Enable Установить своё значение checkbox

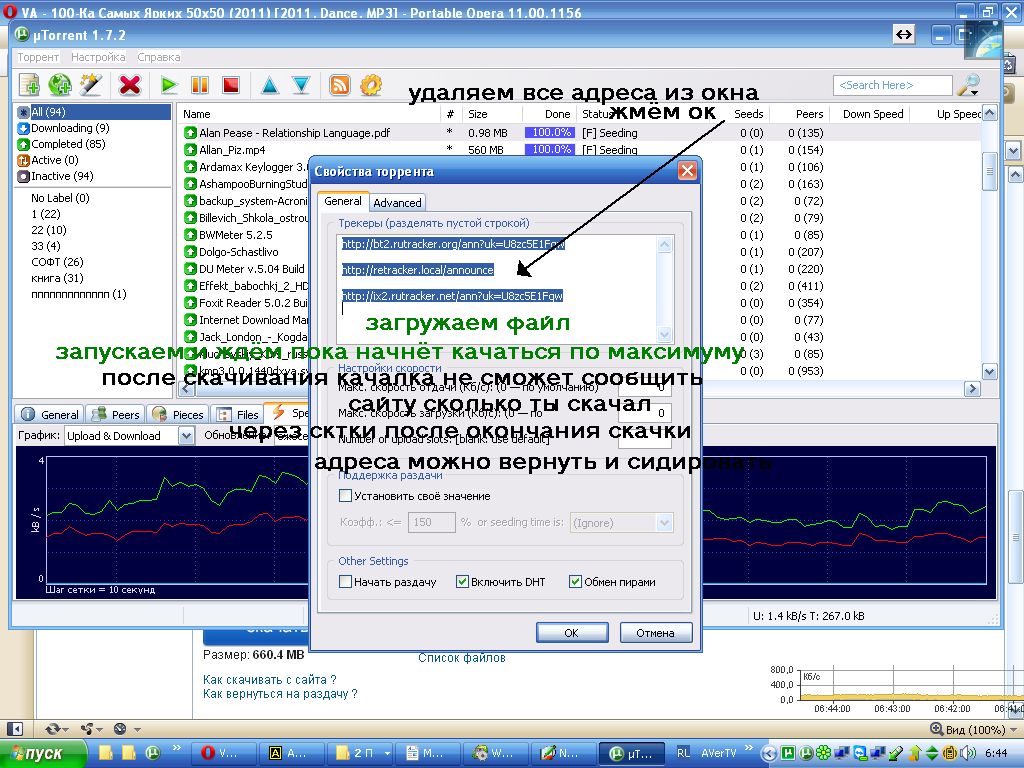click(x=345, y=496)
